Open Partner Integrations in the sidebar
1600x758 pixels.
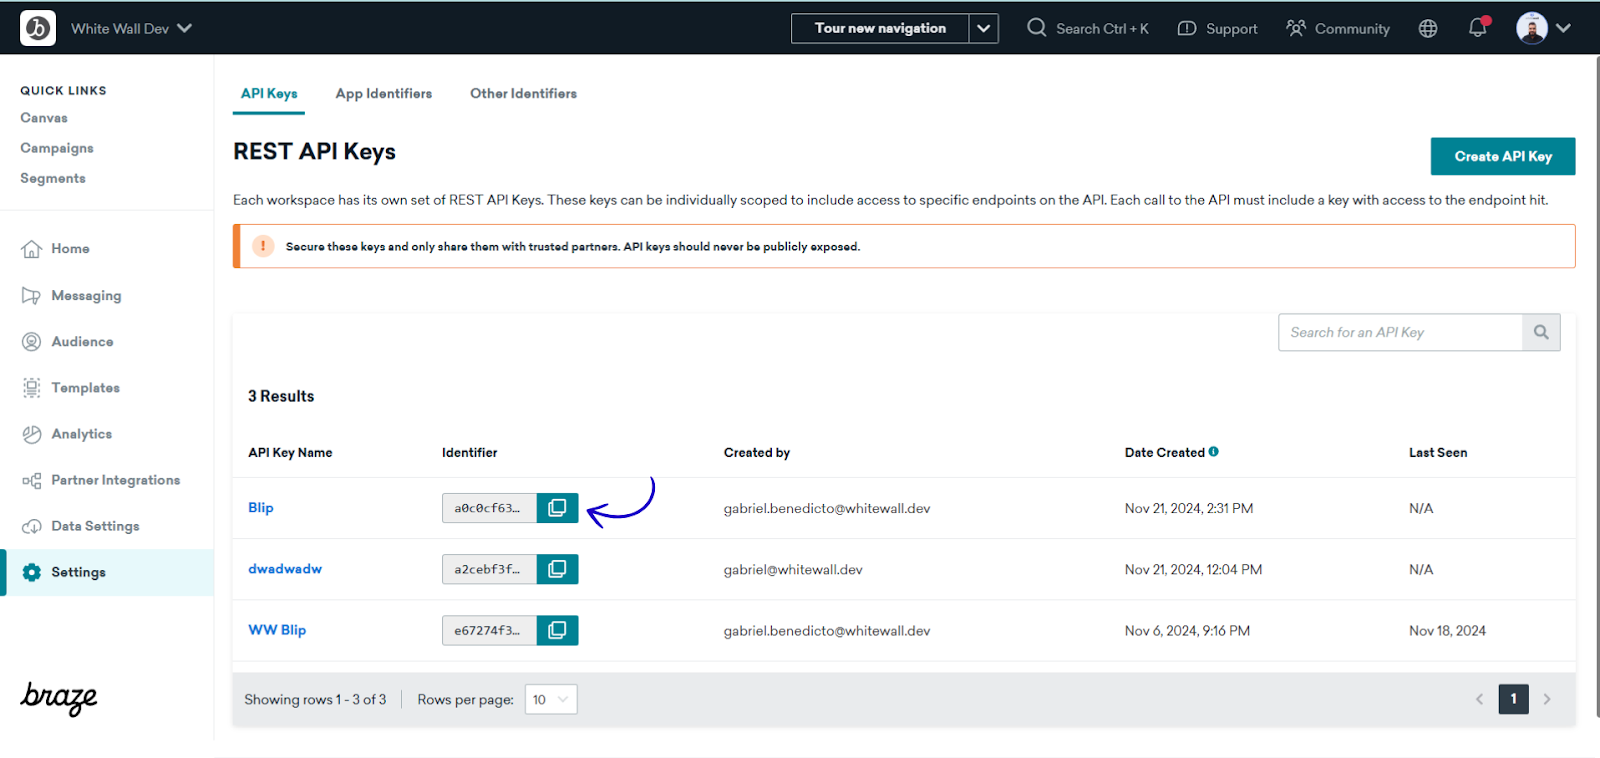click(115, 480)
